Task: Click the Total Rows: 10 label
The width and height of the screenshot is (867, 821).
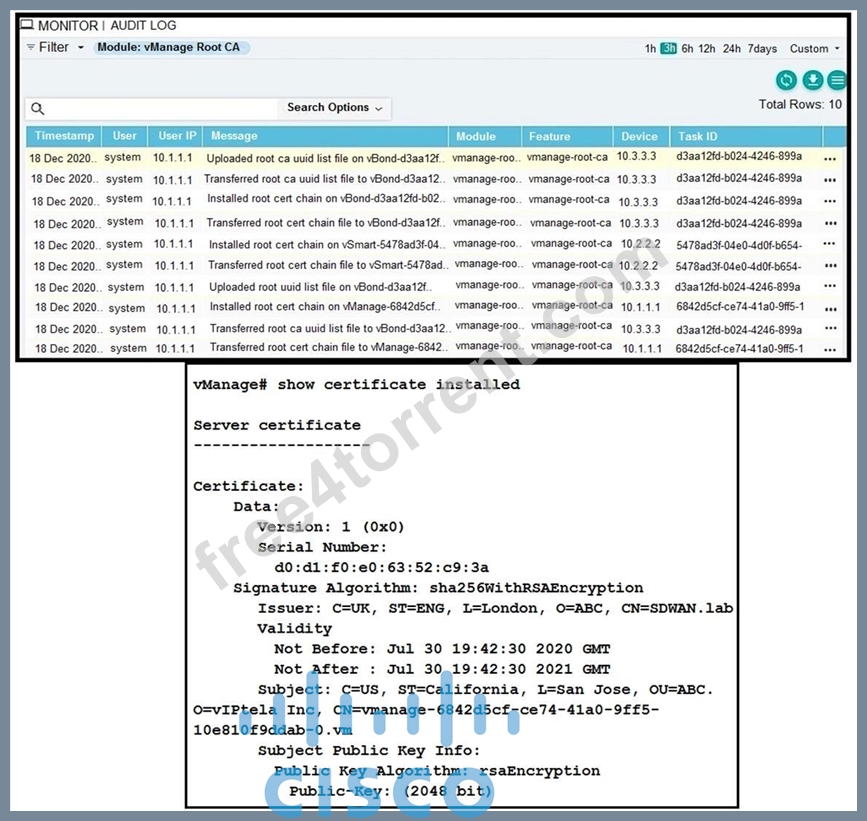Action: (x=800, y=104)
